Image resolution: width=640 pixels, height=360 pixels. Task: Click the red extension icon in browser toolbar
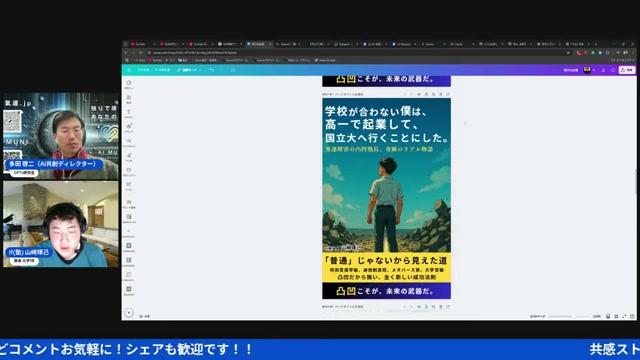[579, 53]
